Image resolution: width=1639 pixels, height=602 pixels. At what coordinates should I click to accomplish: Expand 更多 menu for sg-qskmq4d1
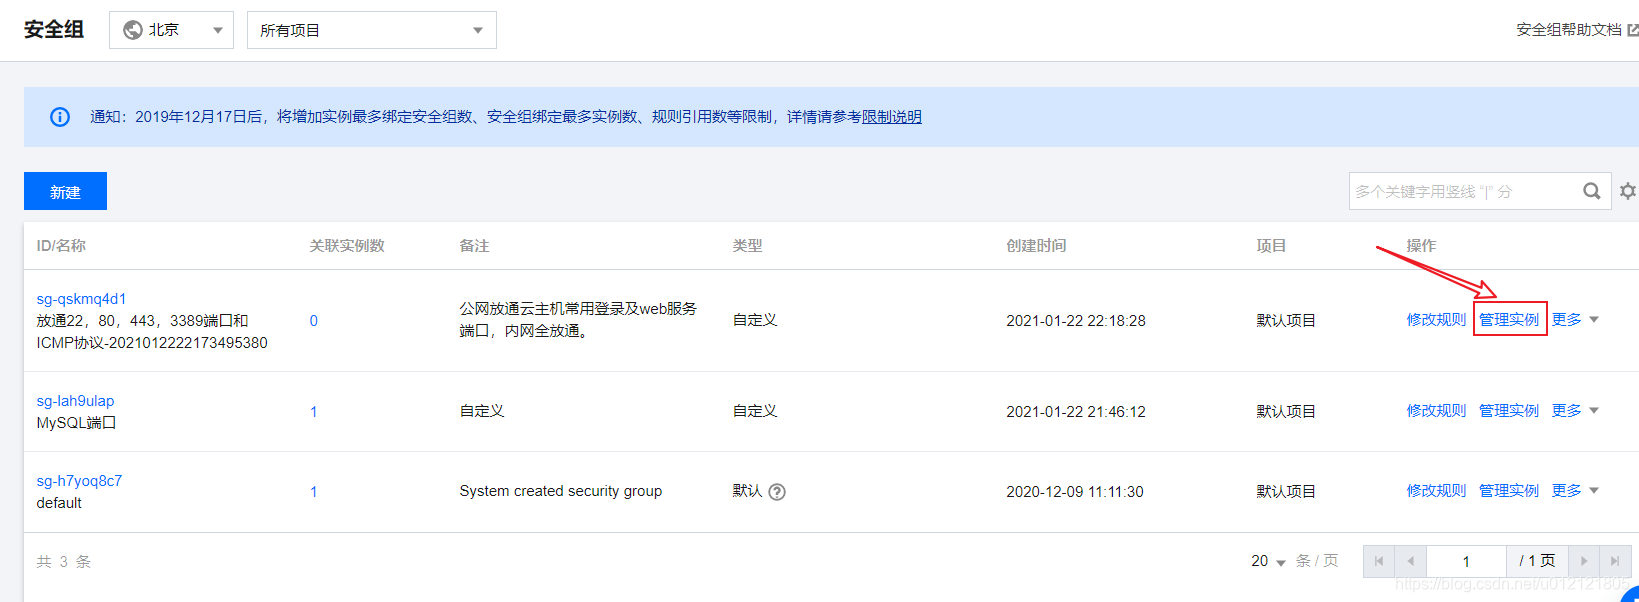click(x=1575, y=319)
